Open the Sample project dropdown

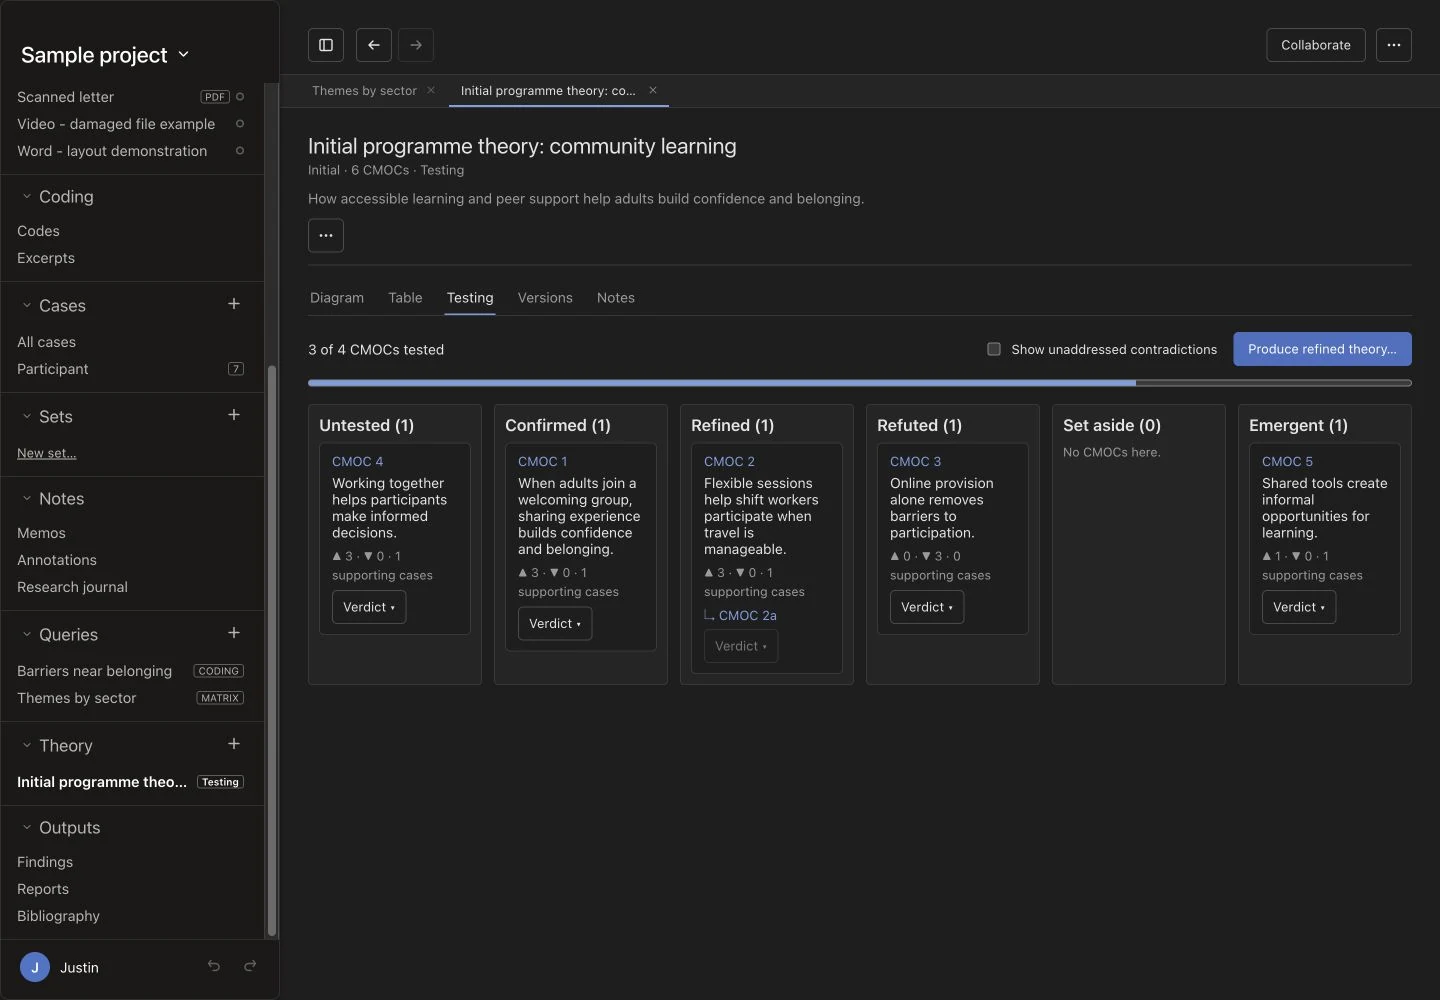pos(105,55)
